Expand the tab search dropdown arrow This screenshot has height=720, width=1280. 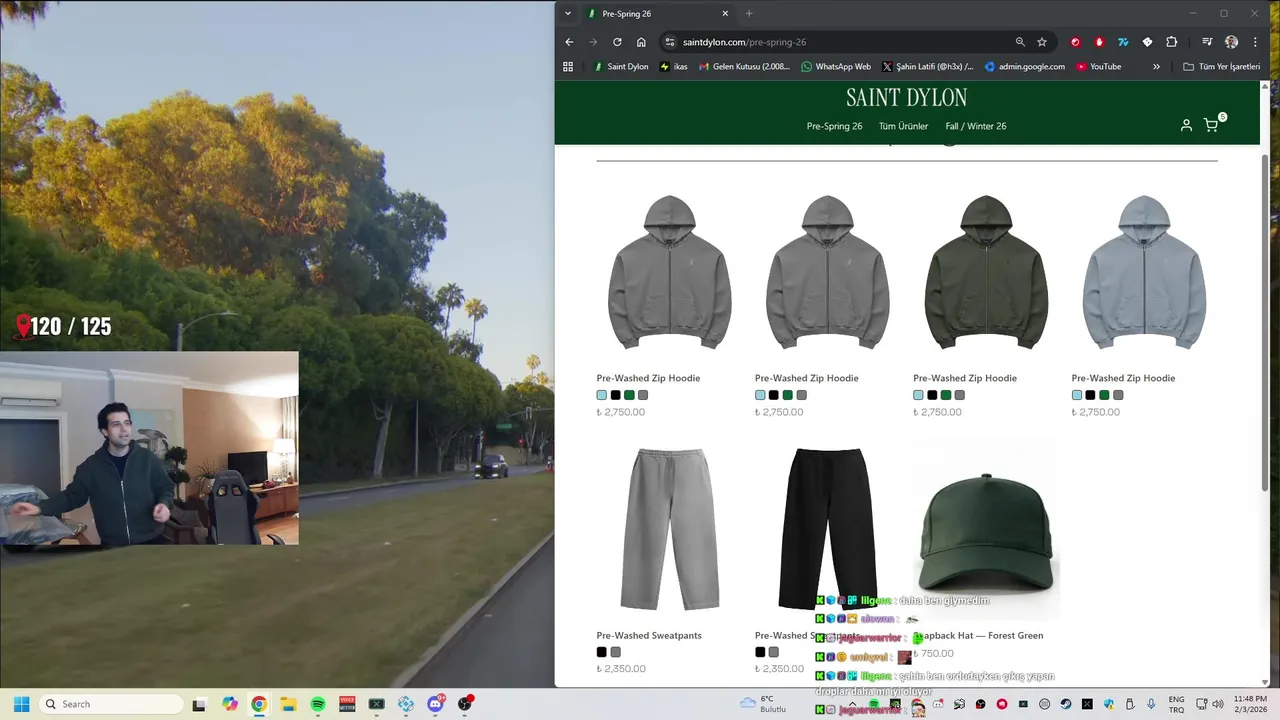pos(568,14)
